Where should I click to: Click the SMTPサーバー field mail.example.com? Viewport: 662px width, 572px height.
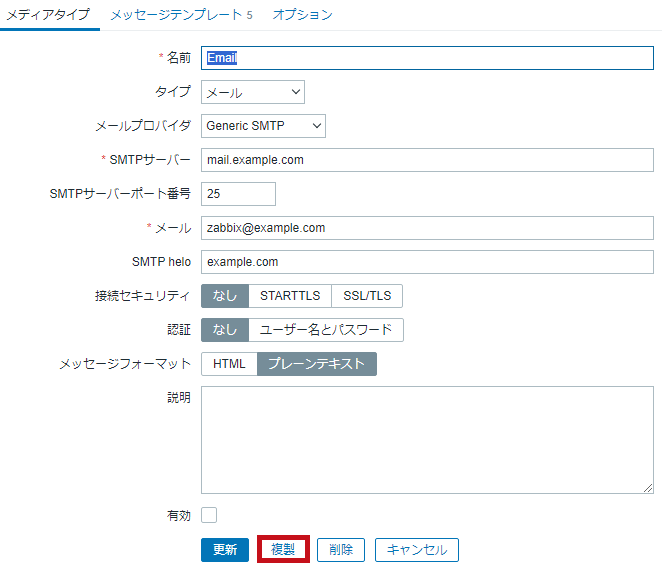427,160
